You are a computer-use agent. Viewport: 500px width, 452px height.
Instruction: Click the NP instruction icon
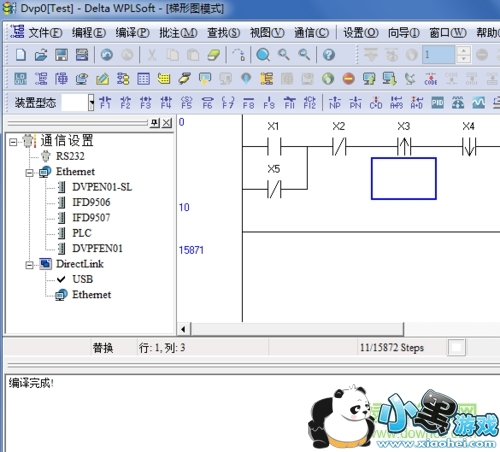[x=335, y=103]
